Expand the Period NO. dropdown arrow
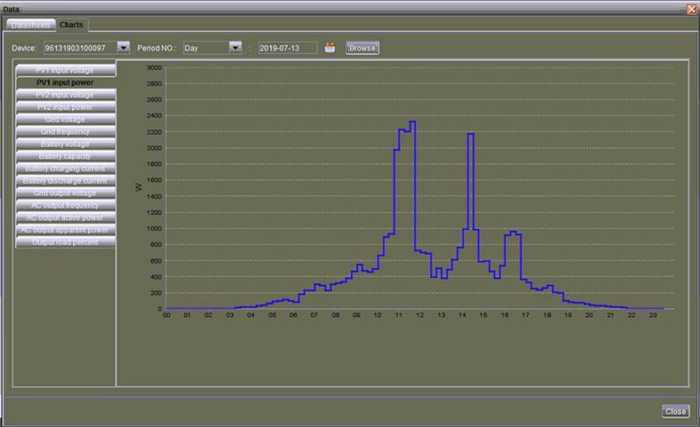The height and width of the screenshot is (427, 700). [235, 47]
